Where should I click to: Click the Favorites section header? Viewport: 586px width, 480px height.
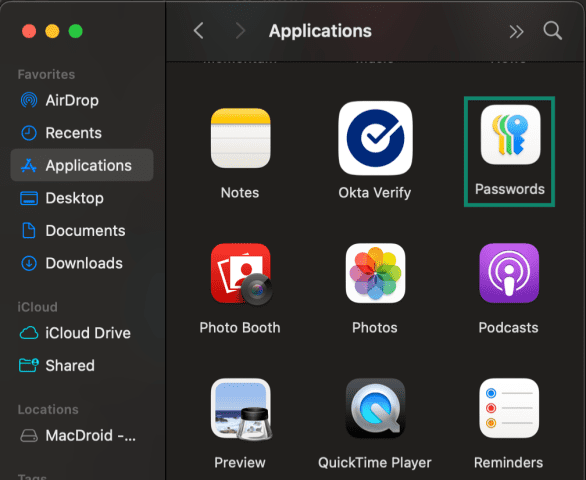[46, 74]
